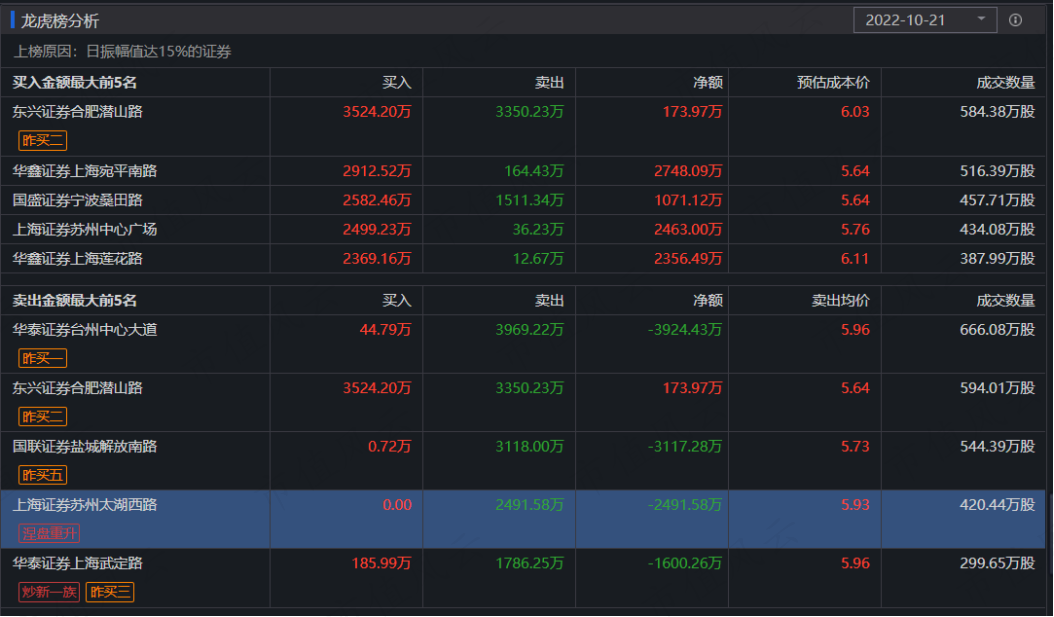The height and width of the screenshot is (617, 1054).
Task: Select 东兴证券合肥潜山路 in the sell list
Action: pyautogui.click(x=523, y=403)
